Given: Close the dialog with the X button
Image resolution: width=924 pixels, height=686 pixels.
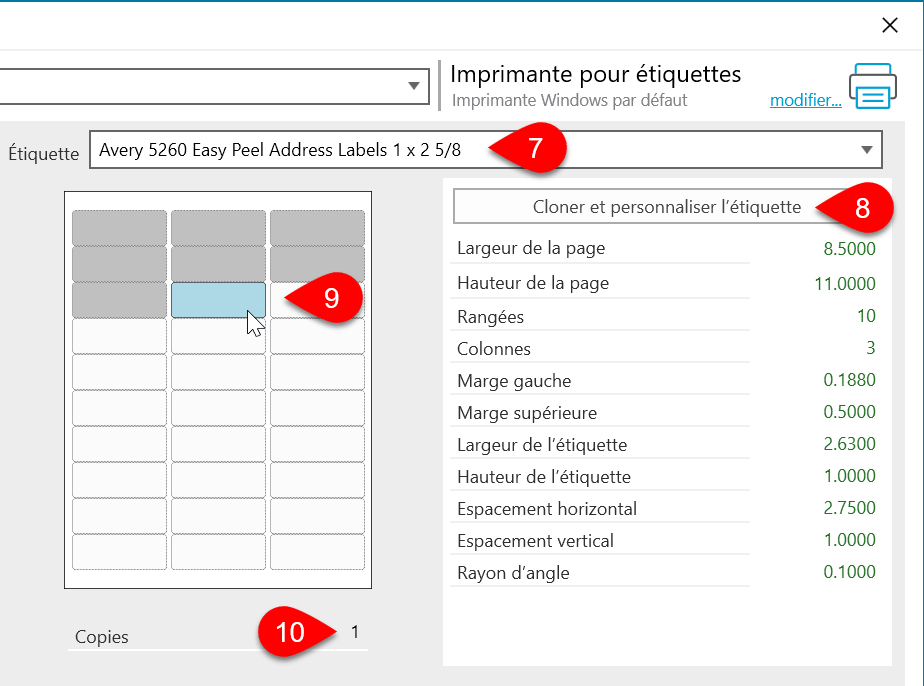Looking at the screenshot, I should [890, 25].
